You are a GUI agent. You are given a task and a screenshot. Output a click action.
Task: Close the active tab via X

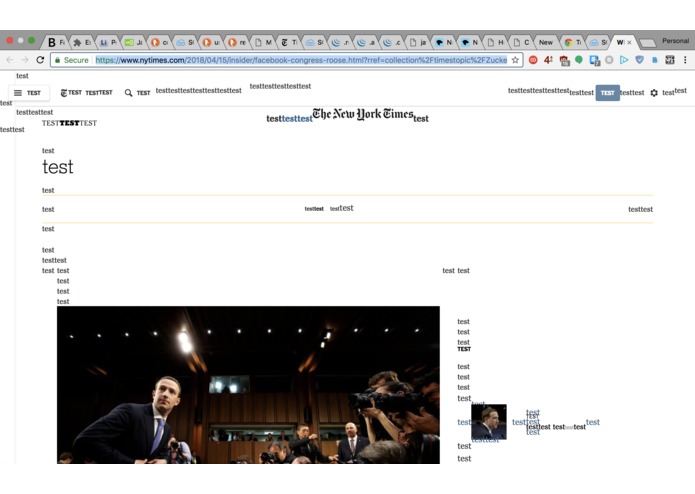(x=629, y=43)
